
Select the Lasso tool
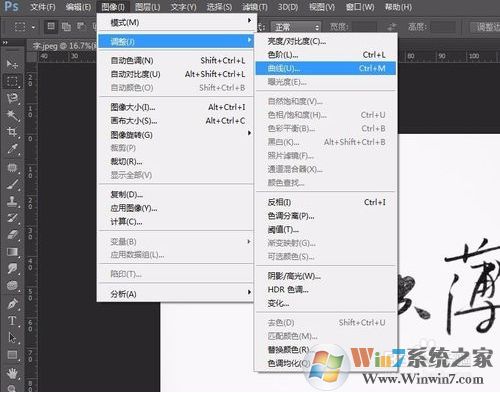point(12,98)
